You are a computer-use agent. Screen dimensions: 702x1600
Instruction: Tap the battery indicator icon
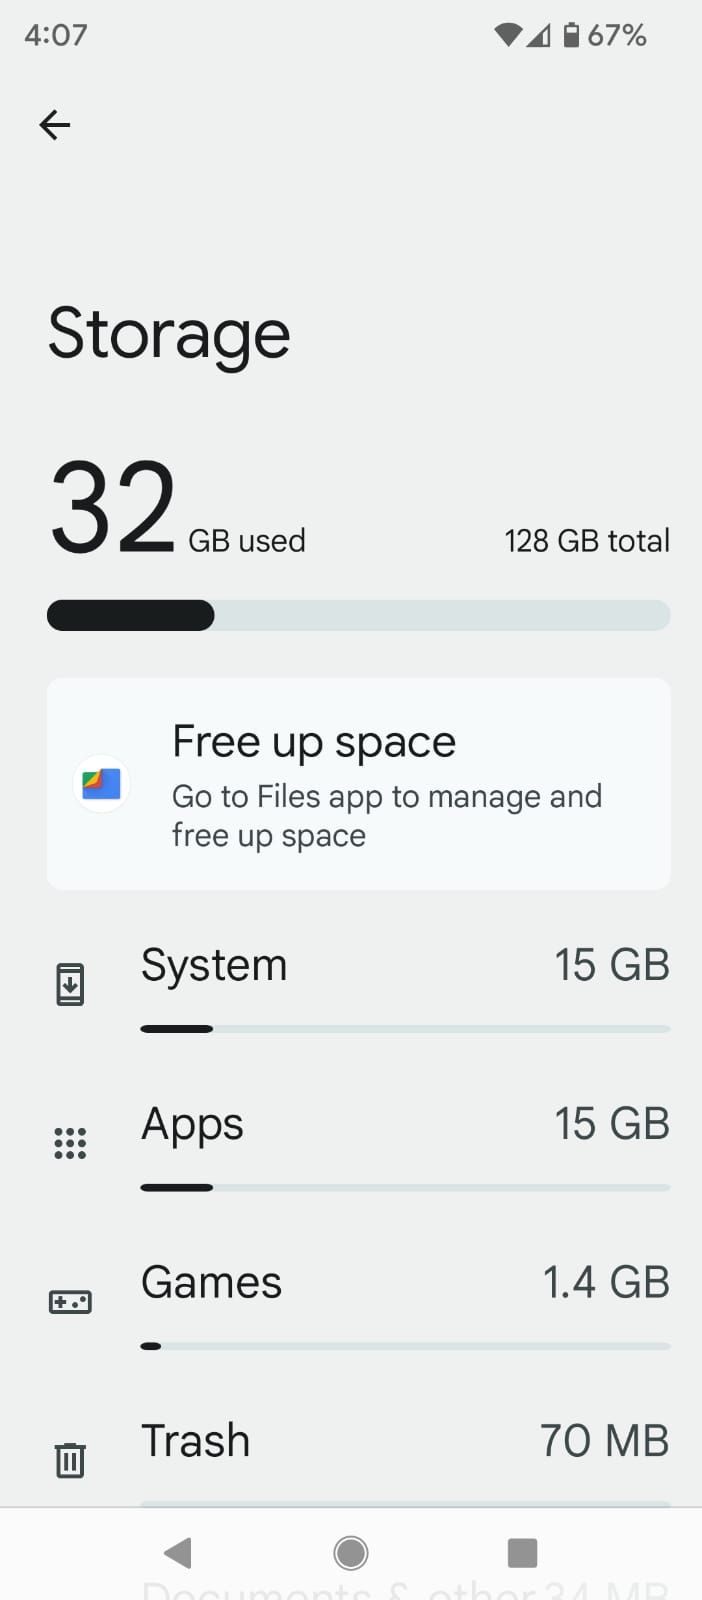pyautogui.click(x=571, y=34)
